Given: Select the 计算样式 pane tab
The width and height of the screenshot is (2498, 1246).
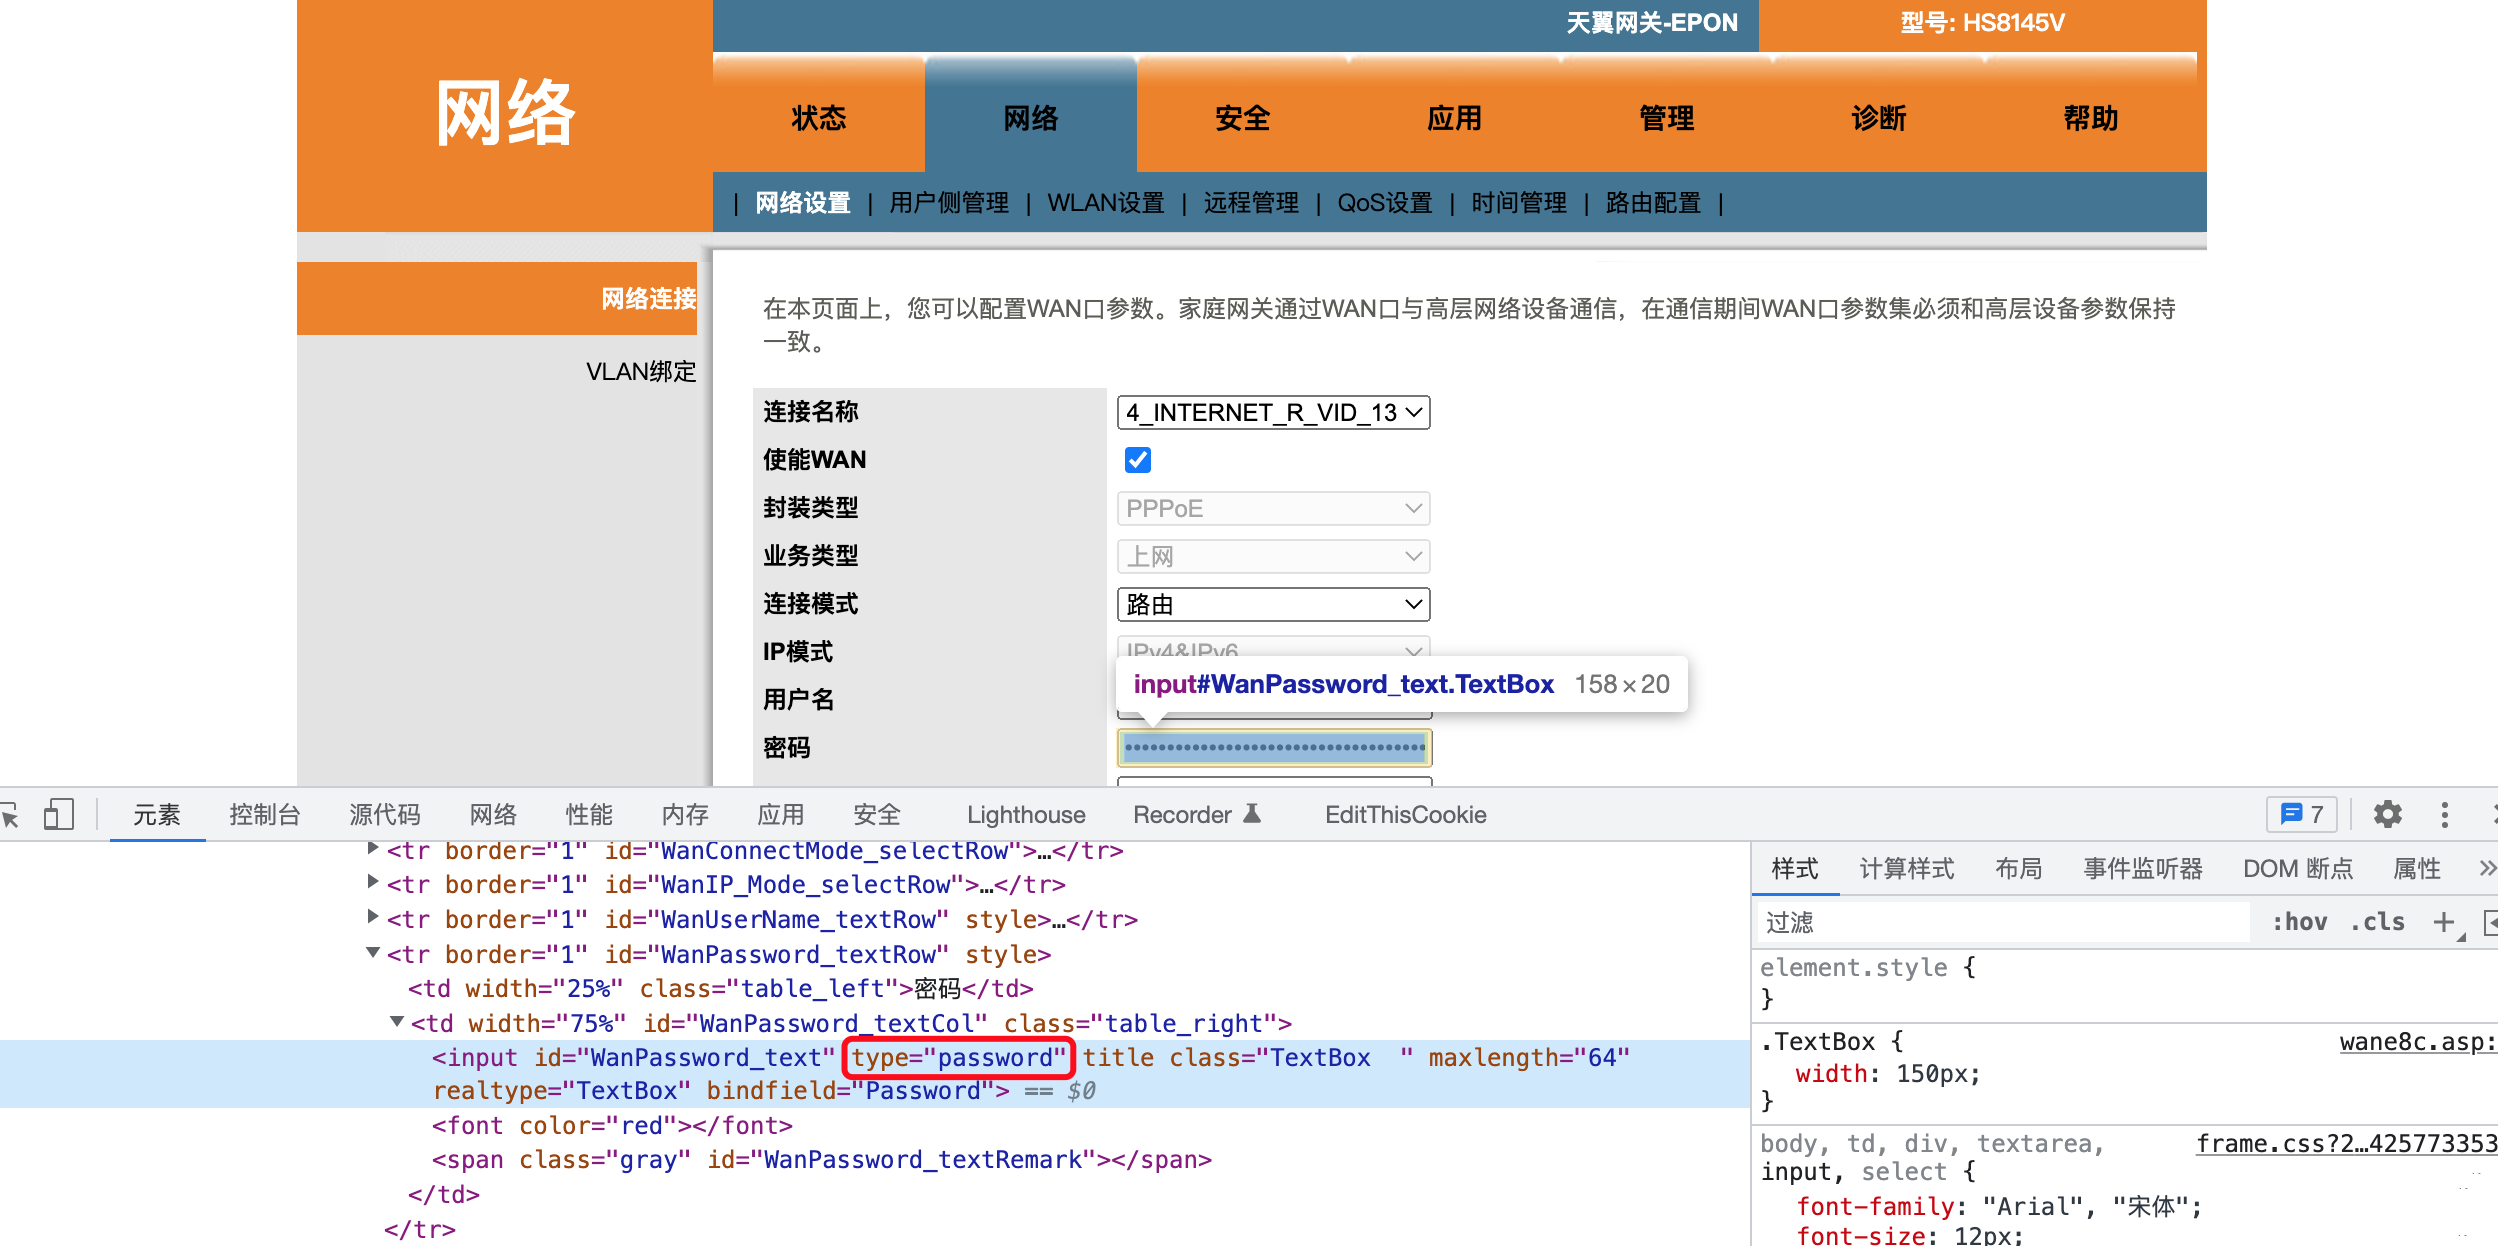Looking at the screenshot, I should coord(1907,868).
